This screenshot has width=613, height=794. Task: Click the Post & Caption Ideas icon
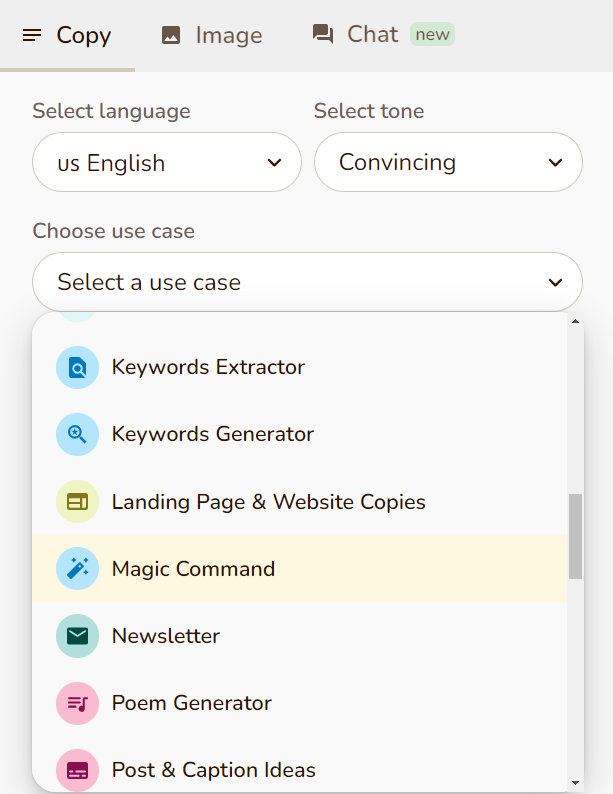coord(77,770)
